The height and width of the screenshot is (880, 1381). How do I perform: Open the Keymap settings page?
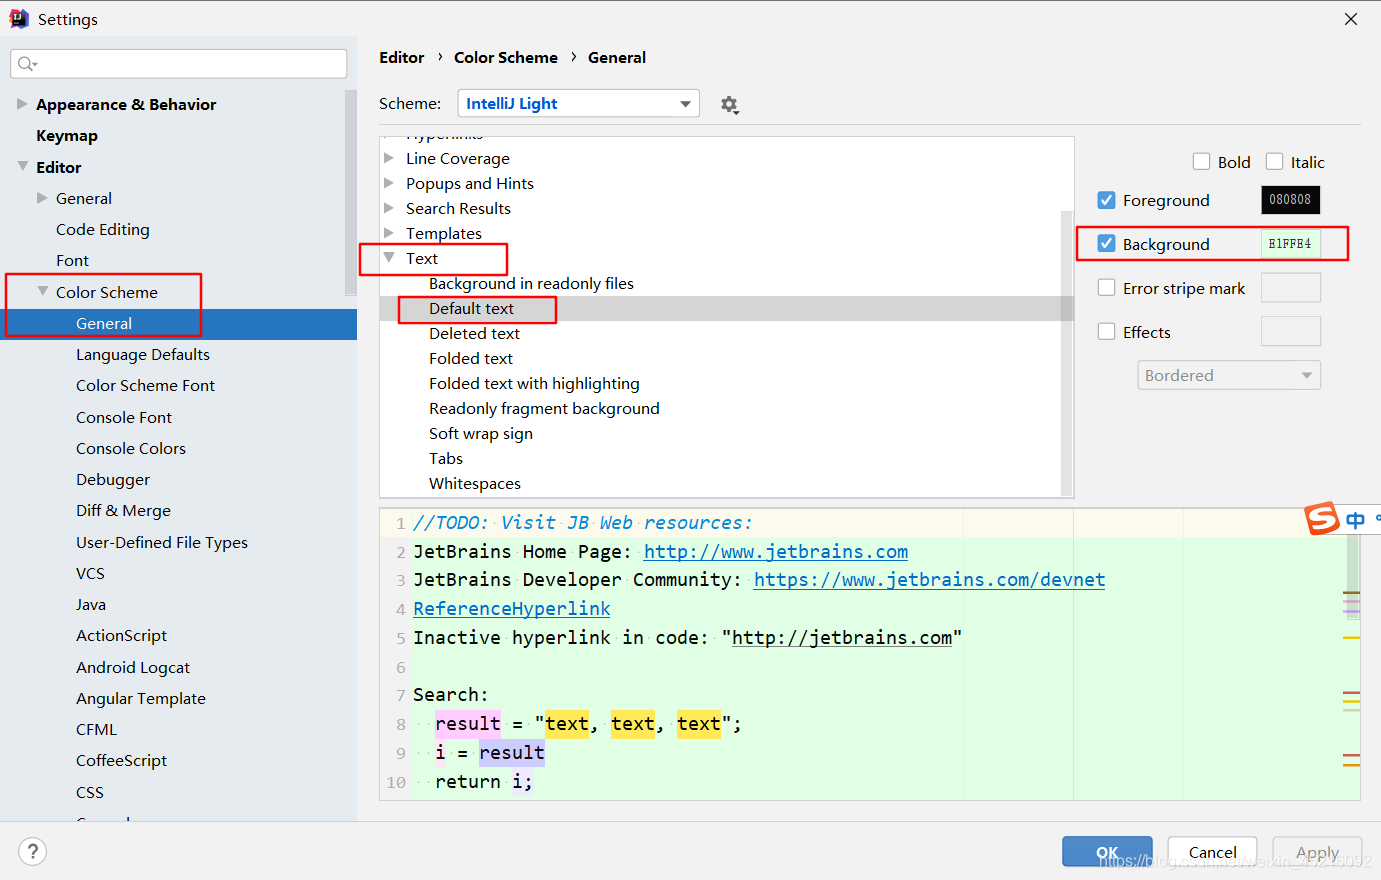[67, 136]
